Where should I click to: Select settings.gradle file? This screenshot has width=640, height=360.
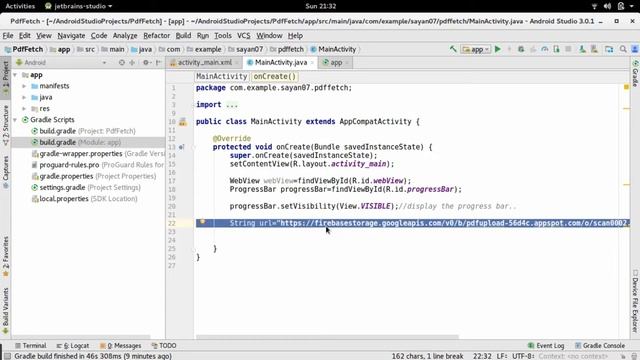coord(86,187)
